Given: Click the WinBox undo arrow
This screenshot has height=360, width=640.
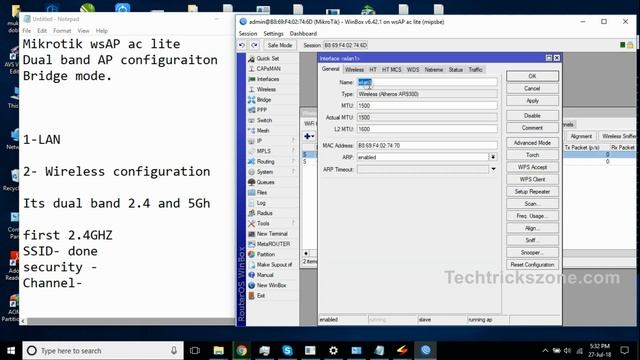Looking at the screenshot, I should point(242,45).
